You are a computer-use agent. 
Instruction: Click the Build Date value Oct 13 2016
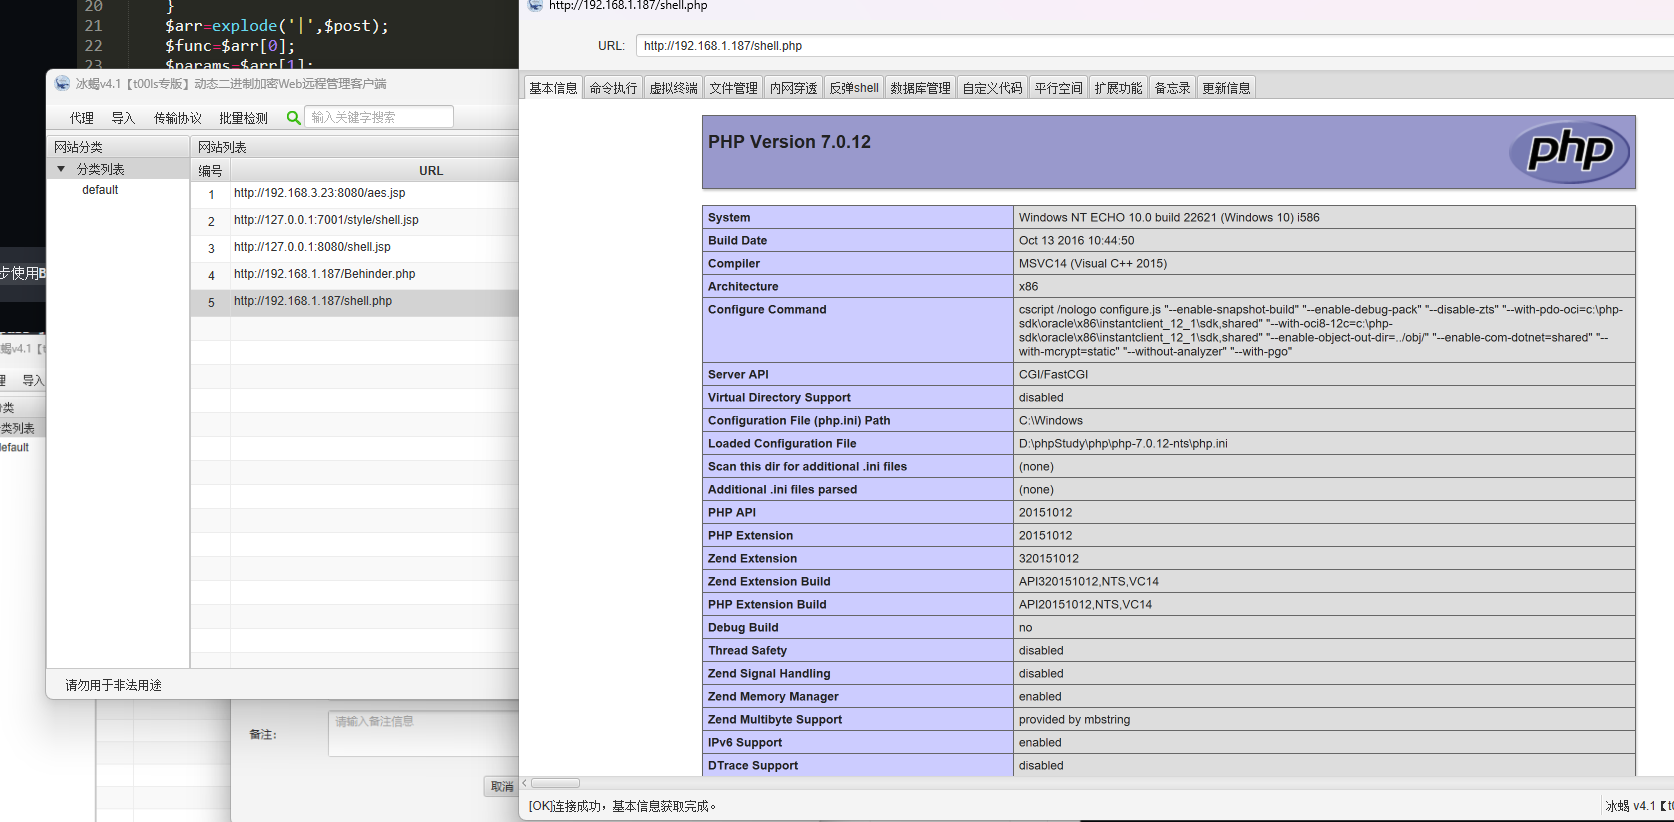[1076, 241]
